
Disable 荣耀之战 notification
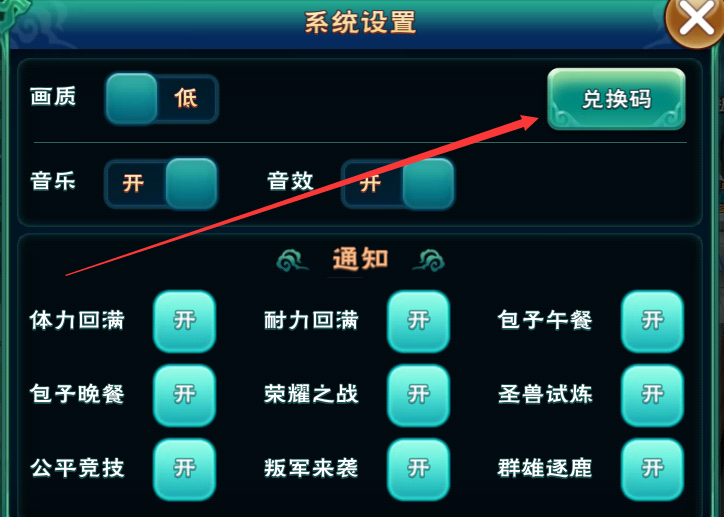point(418,395)
